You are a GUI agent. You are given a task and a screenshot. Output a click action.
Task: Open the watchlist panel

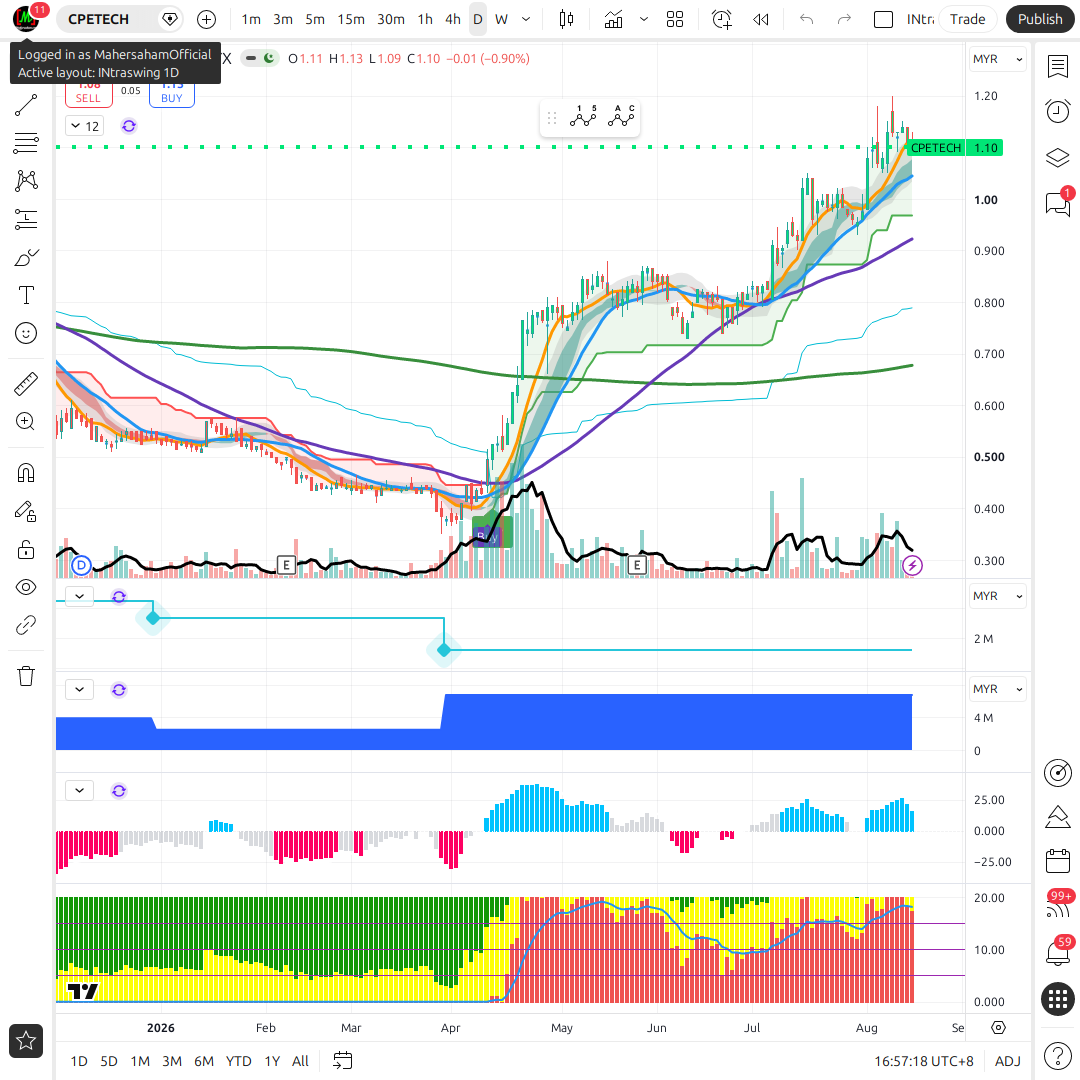click(x=1058, y=67)
